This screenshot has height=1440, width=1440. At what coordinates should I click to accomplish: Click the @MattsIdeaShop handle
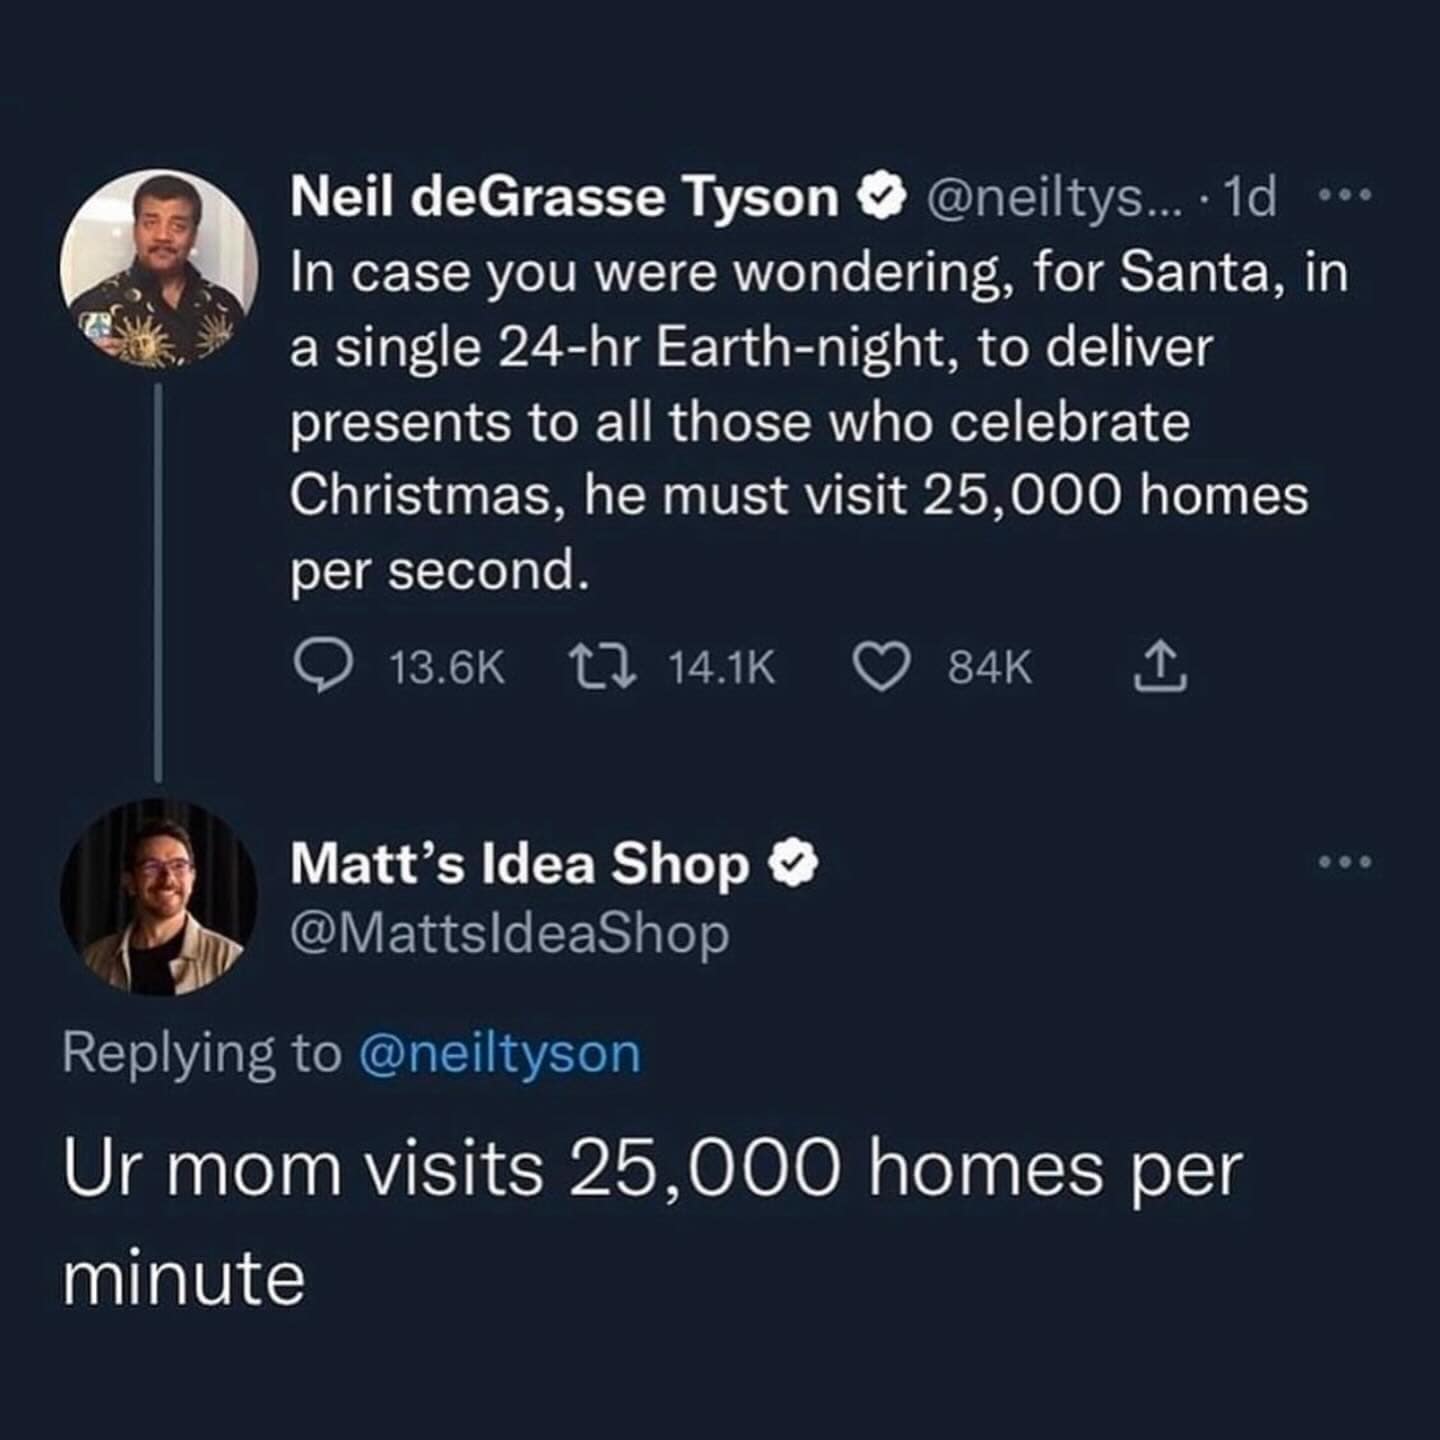[x=510, y=934]
